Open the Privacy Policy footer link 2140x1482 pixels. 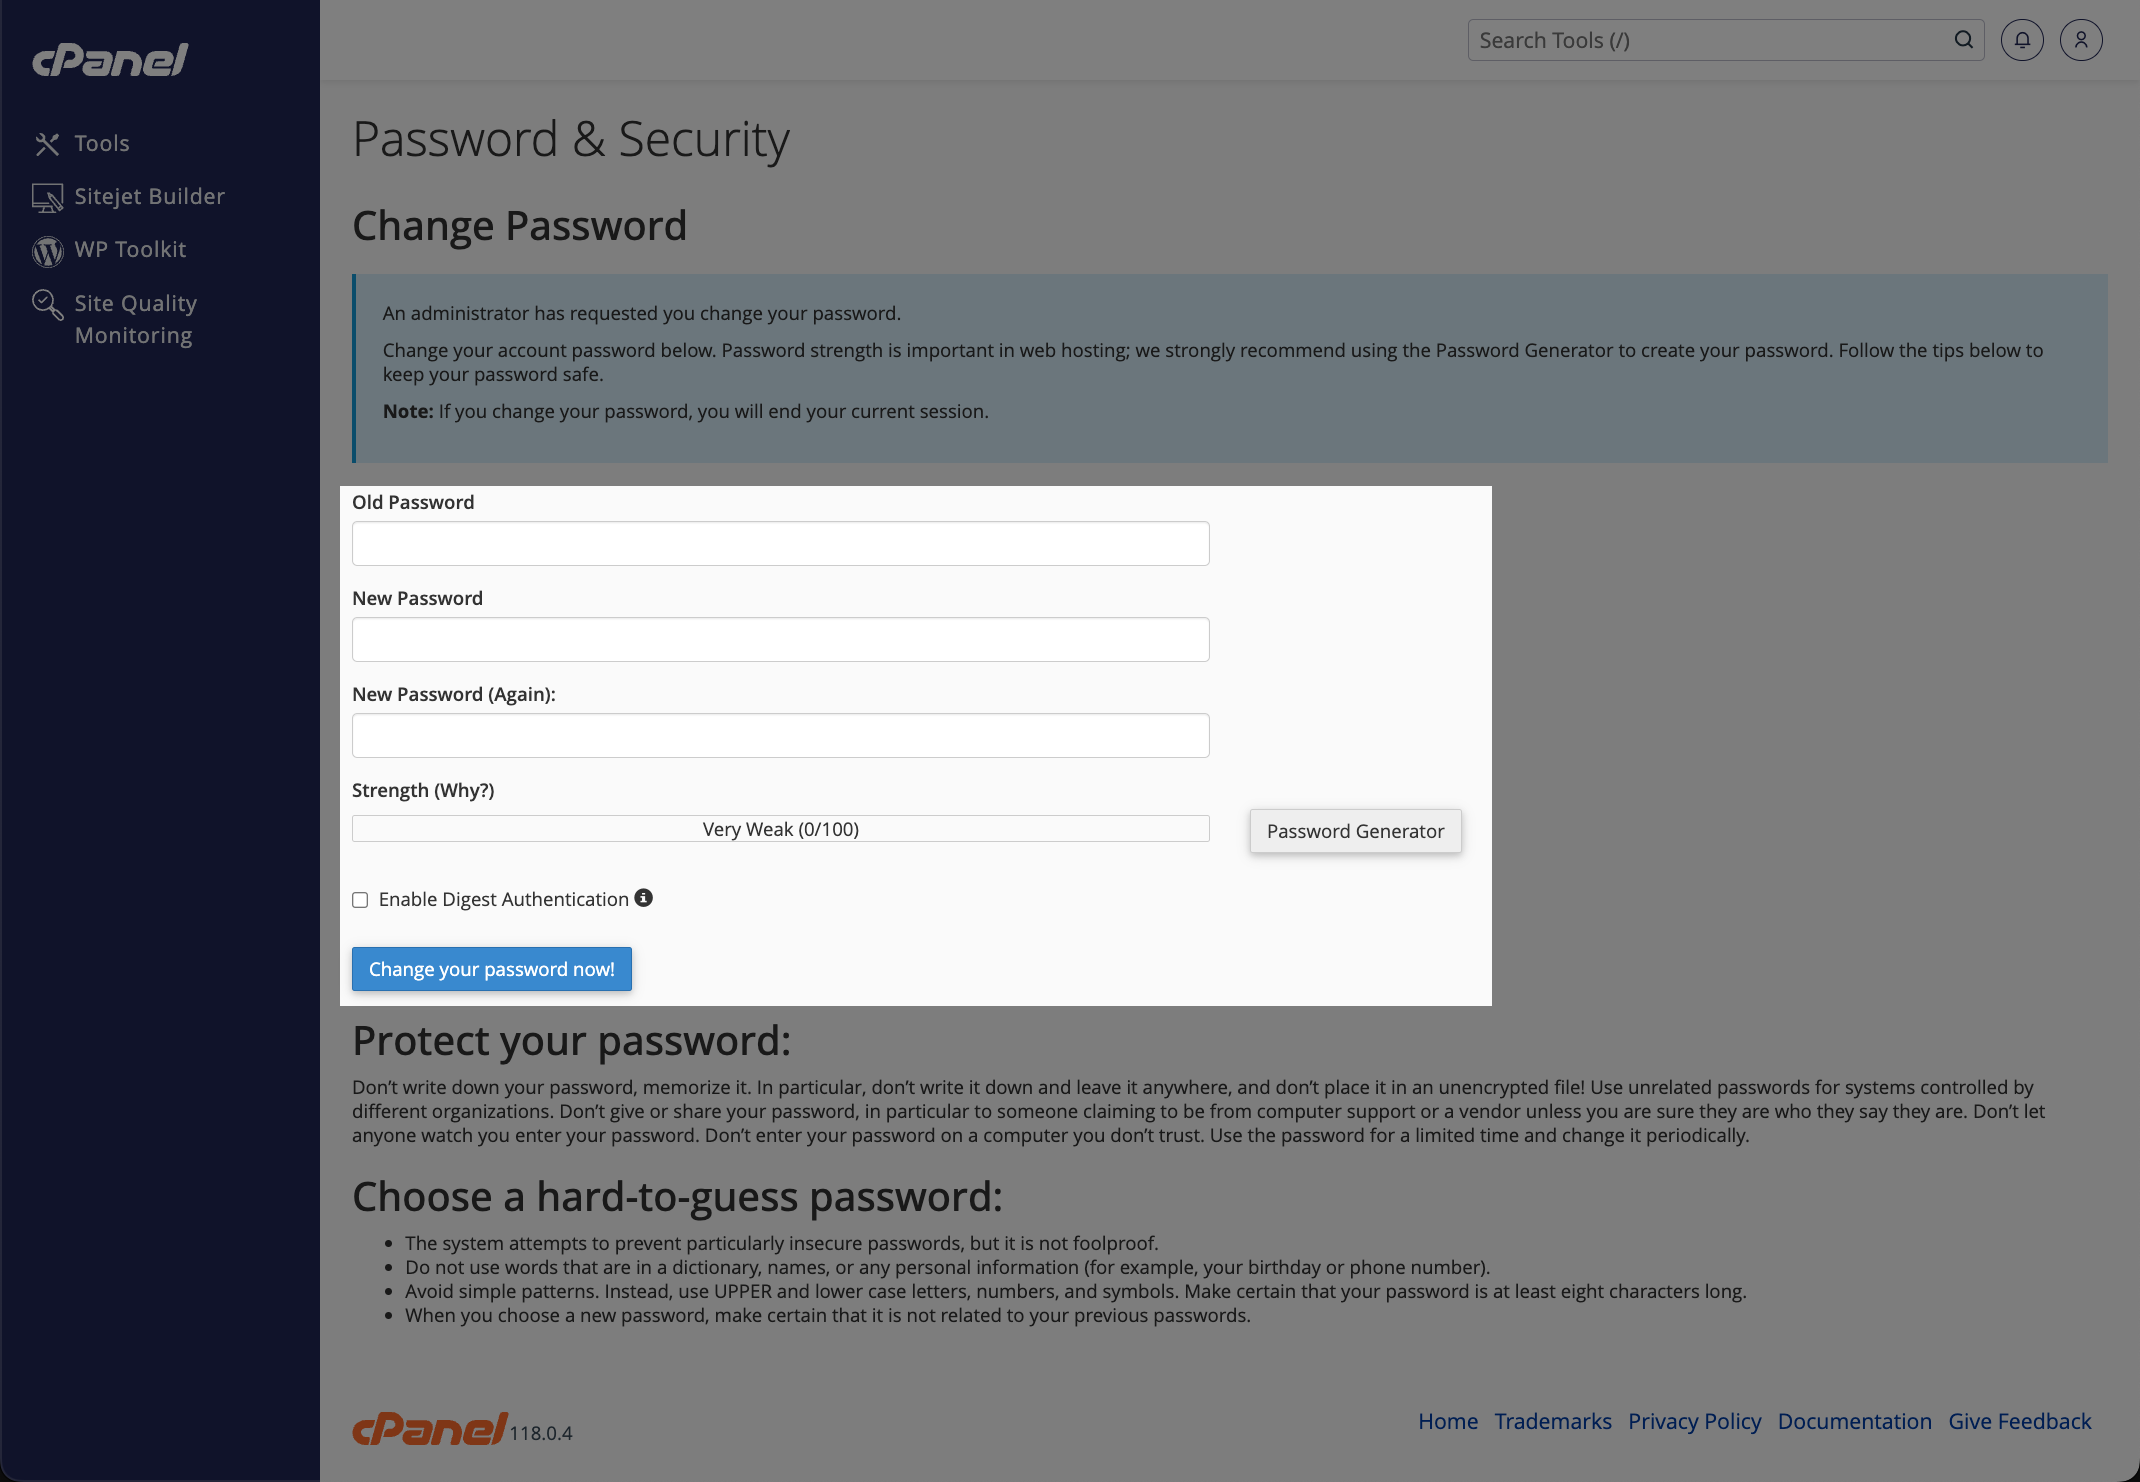(1694, 1421)
